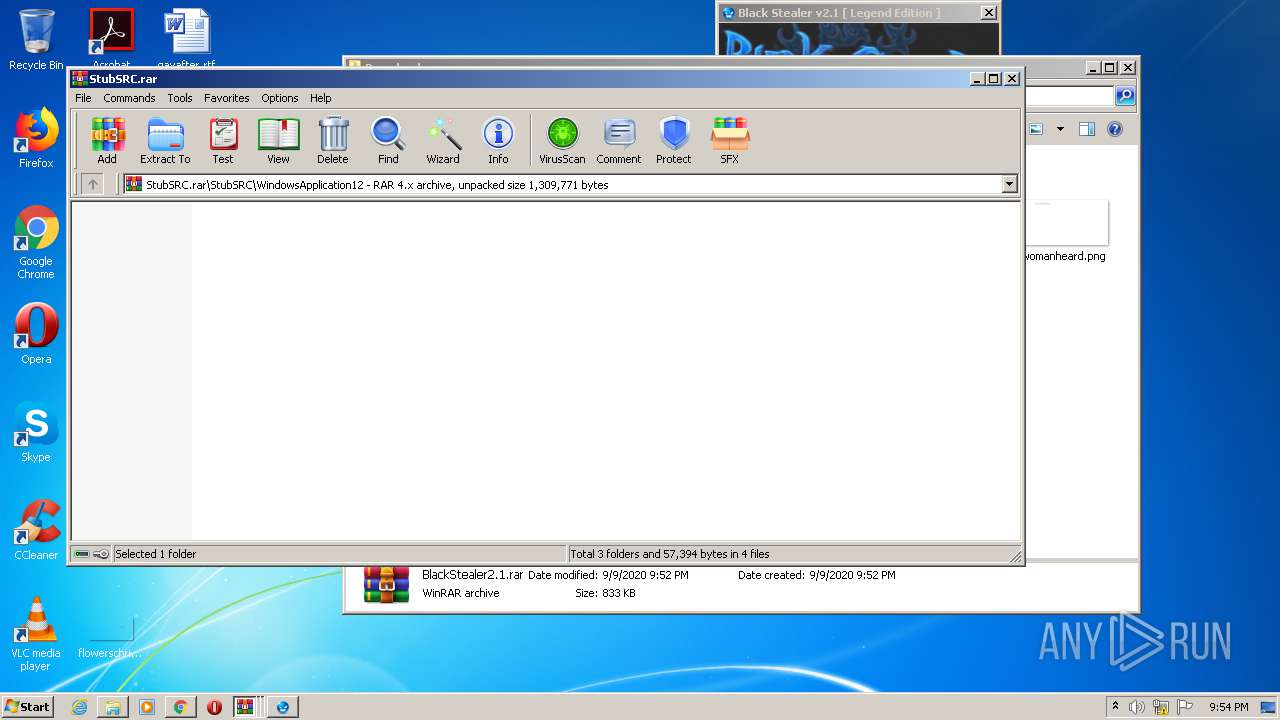Click the SFX icon
This screenshot has width=1280, height=720.
coord(730,140)
